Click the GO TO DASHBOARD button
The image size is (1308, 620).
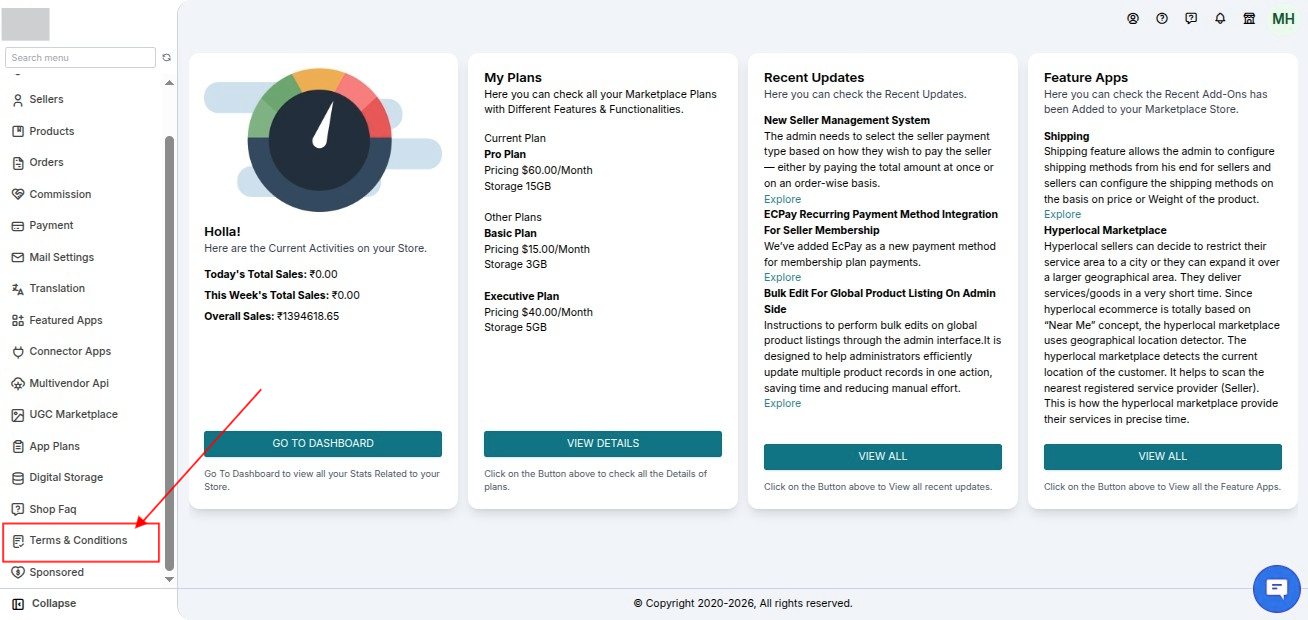point(323,444)
